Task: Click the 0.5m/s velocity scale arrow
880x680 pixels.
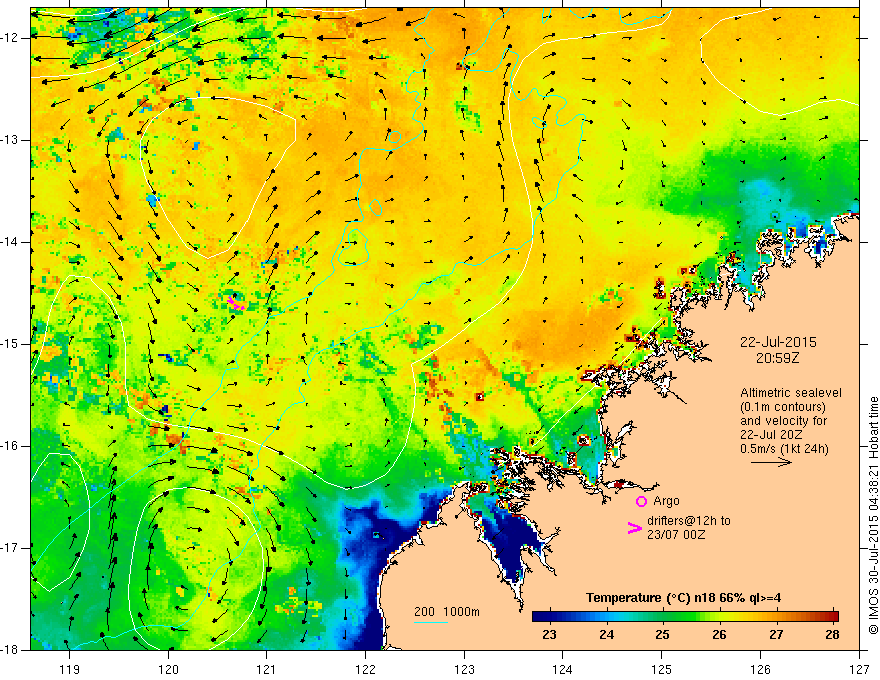Action: [772, 462]
